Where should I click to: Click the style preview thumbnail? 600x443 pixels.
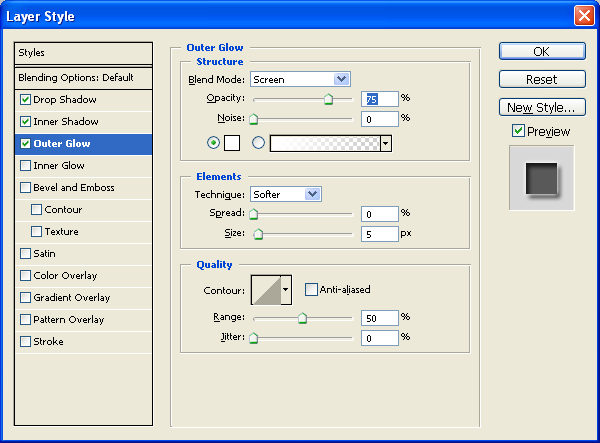pyautogui.click(x=541, y=178)
